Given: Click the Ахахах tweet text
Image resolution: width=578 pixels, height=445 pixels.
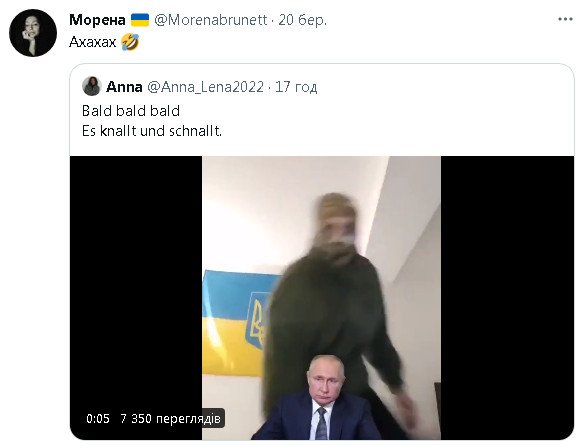Looking at the screenshot, I should pyautogui.click(x=93, y=42).
